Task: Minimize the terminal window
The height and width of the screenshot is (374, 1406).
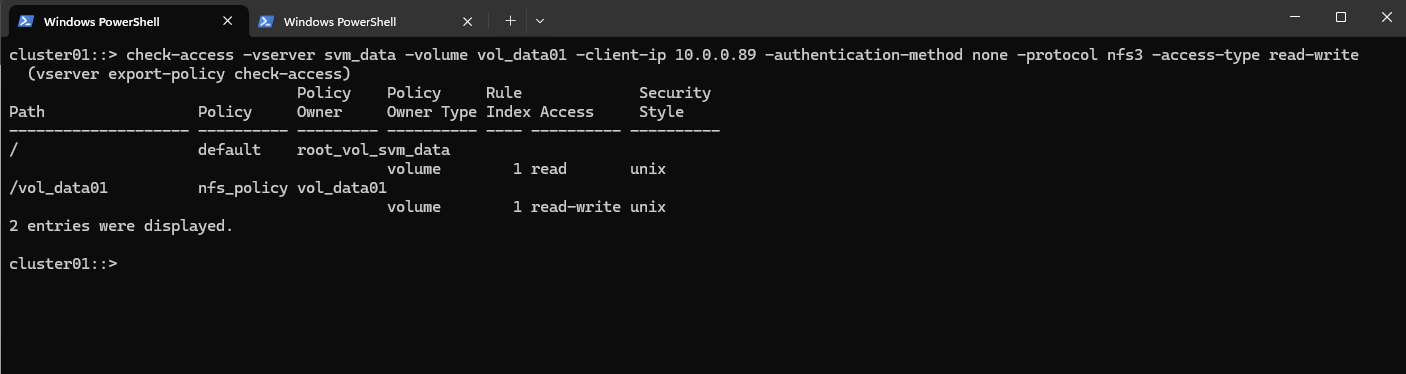Action: [x=1297, y=17]
